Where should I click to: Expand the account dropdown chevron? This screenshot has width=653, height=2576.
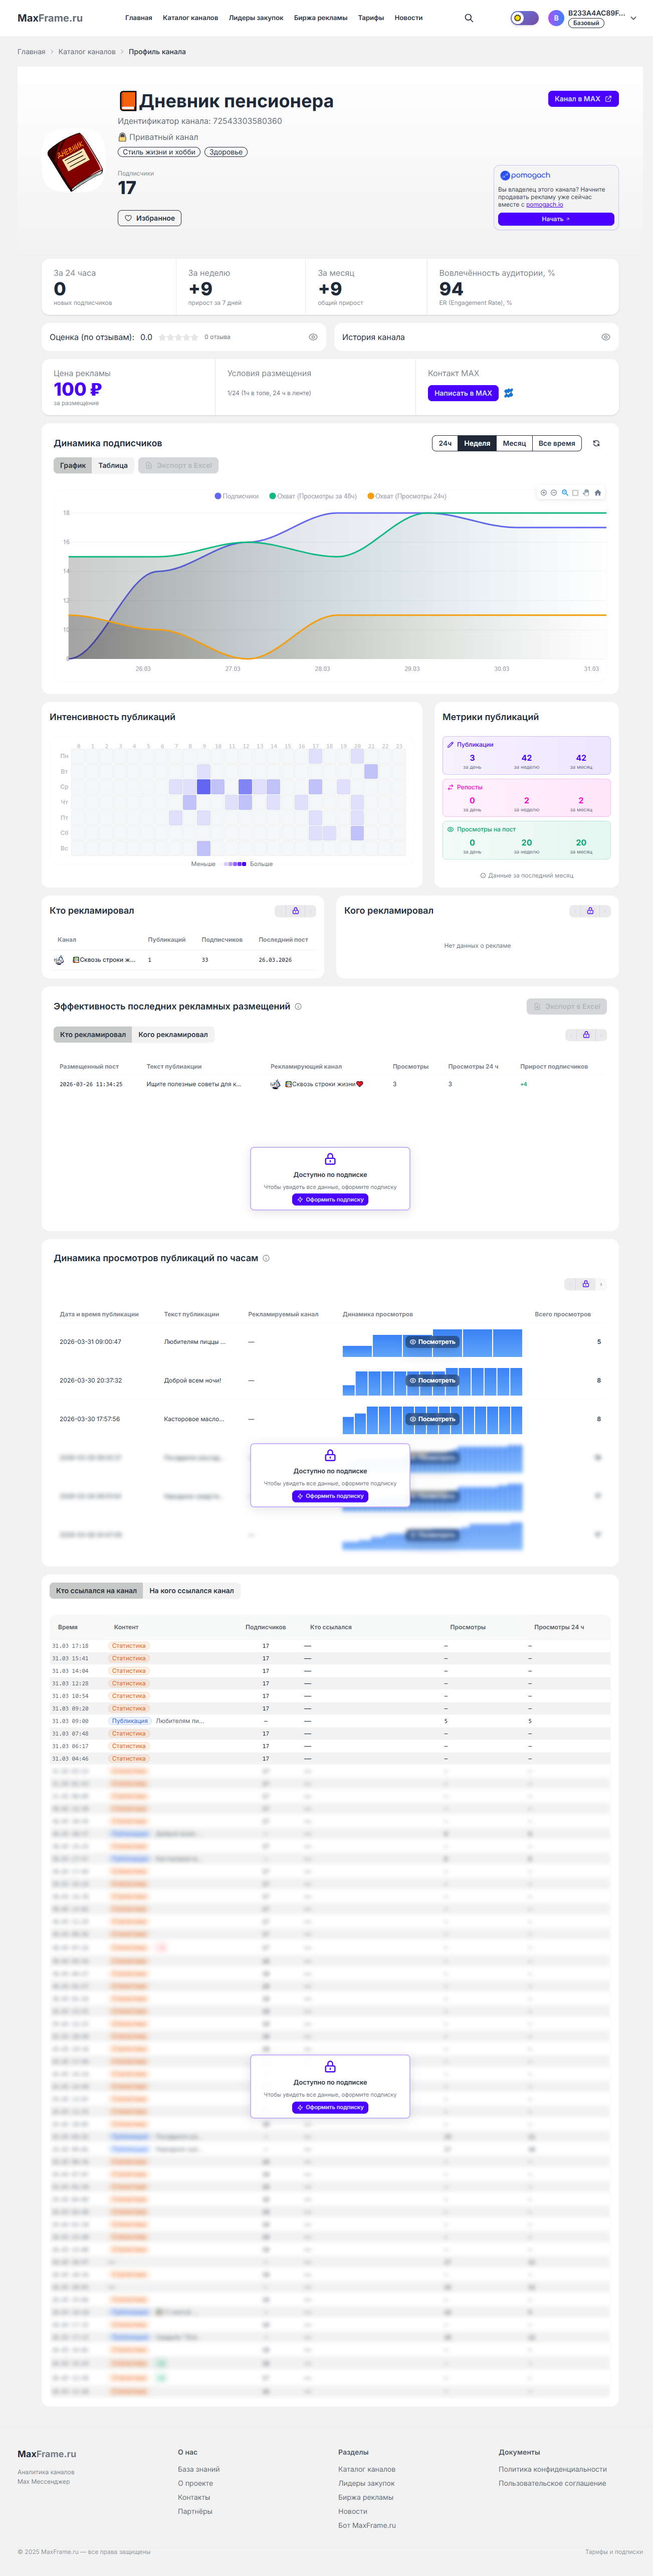coord(633,18)
